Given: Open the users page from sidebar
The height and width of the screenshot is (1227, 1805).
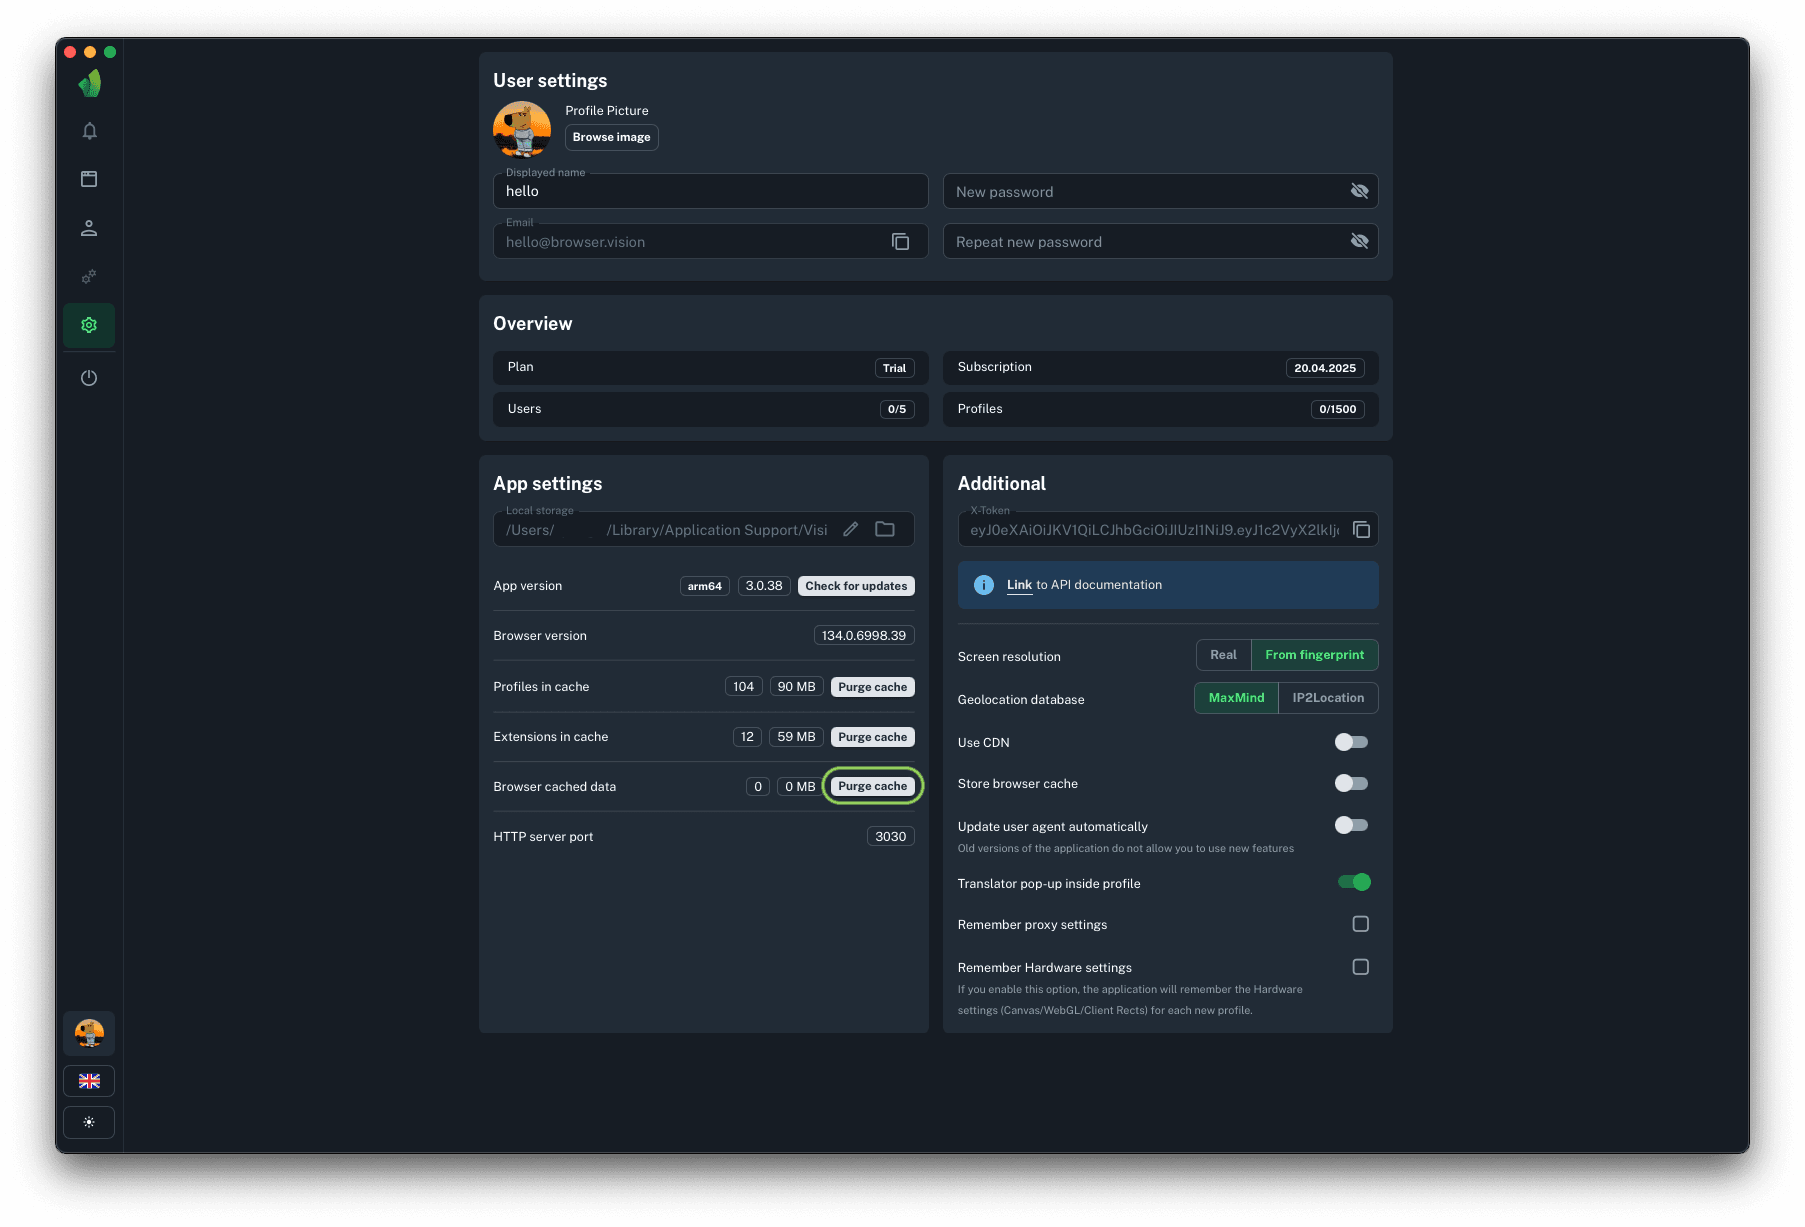Looking at the screenshot, I should coord(89,228).
